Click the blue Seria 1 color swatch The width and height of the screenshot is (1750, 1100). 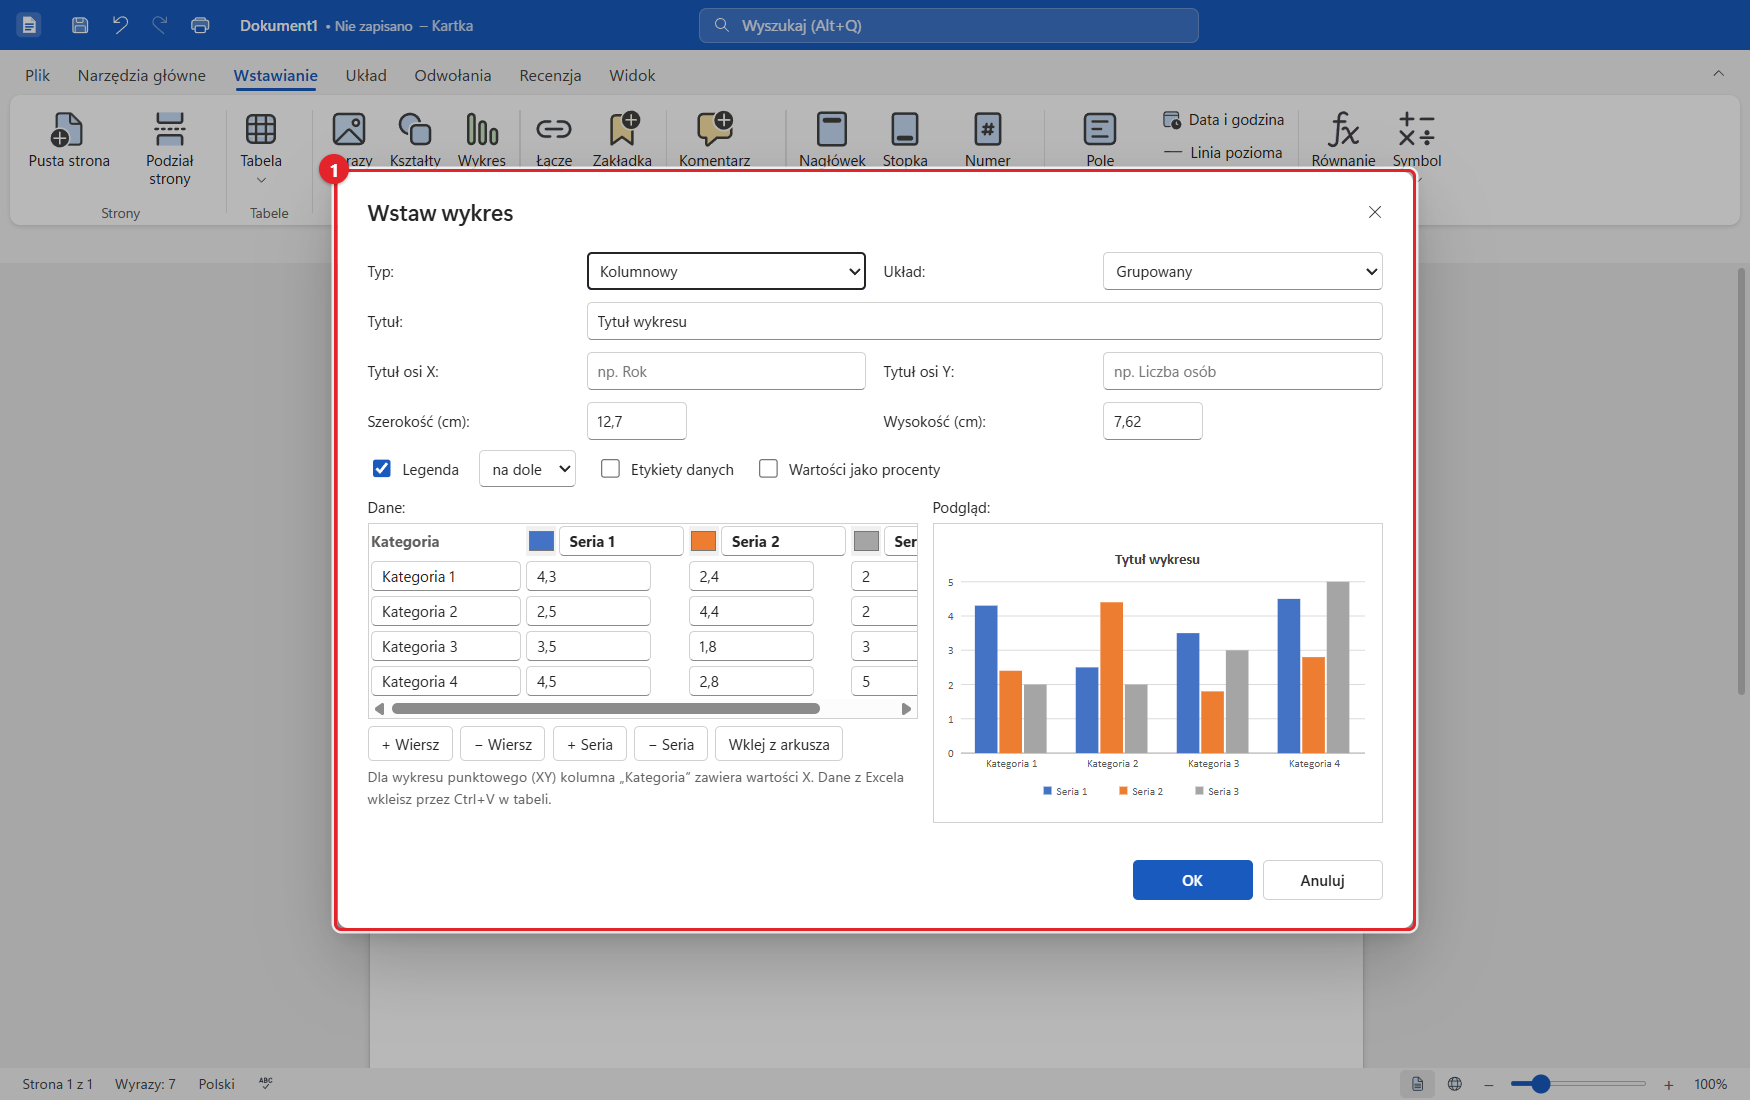click(541, 541)
